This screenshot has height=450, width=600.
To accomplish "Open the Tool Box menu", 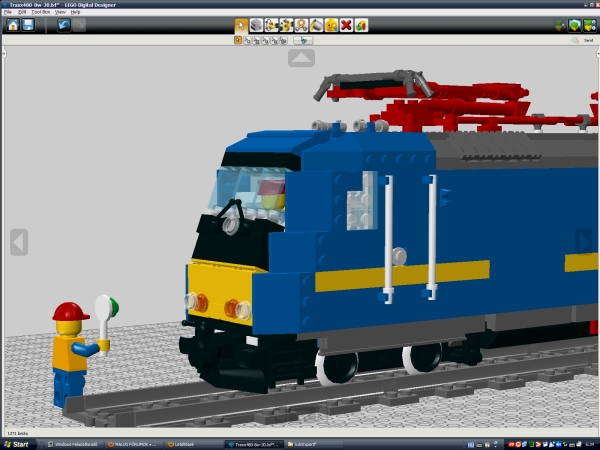I will coord(41,12).
